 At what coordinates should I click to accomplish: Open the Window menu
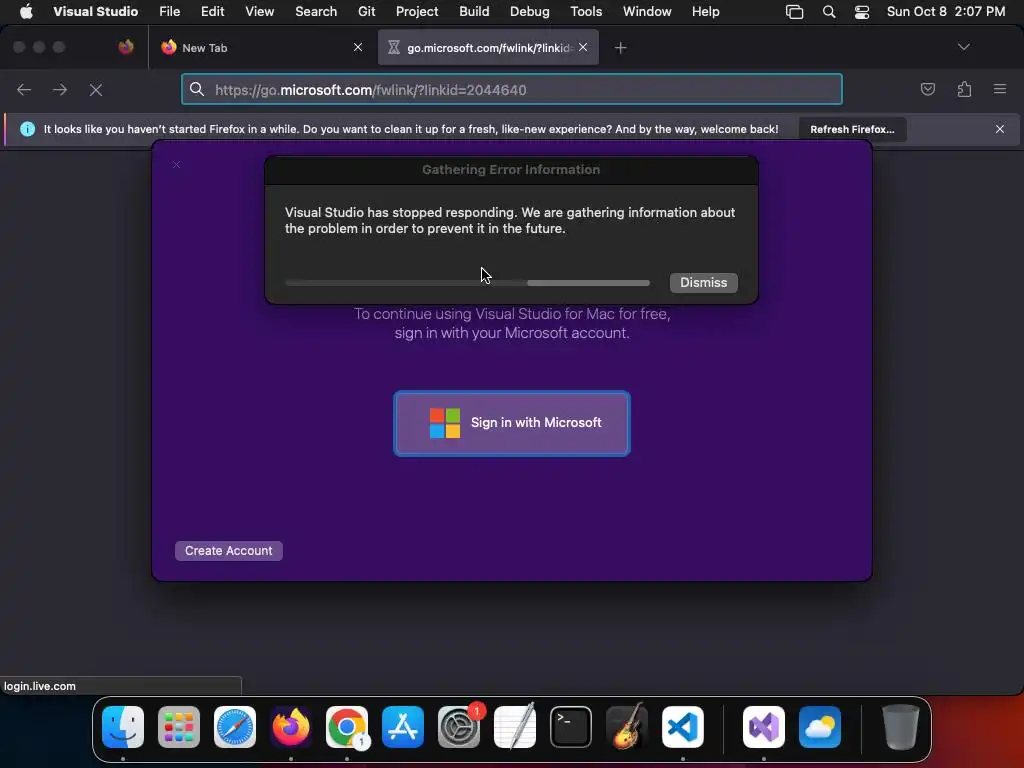(647, 12)
